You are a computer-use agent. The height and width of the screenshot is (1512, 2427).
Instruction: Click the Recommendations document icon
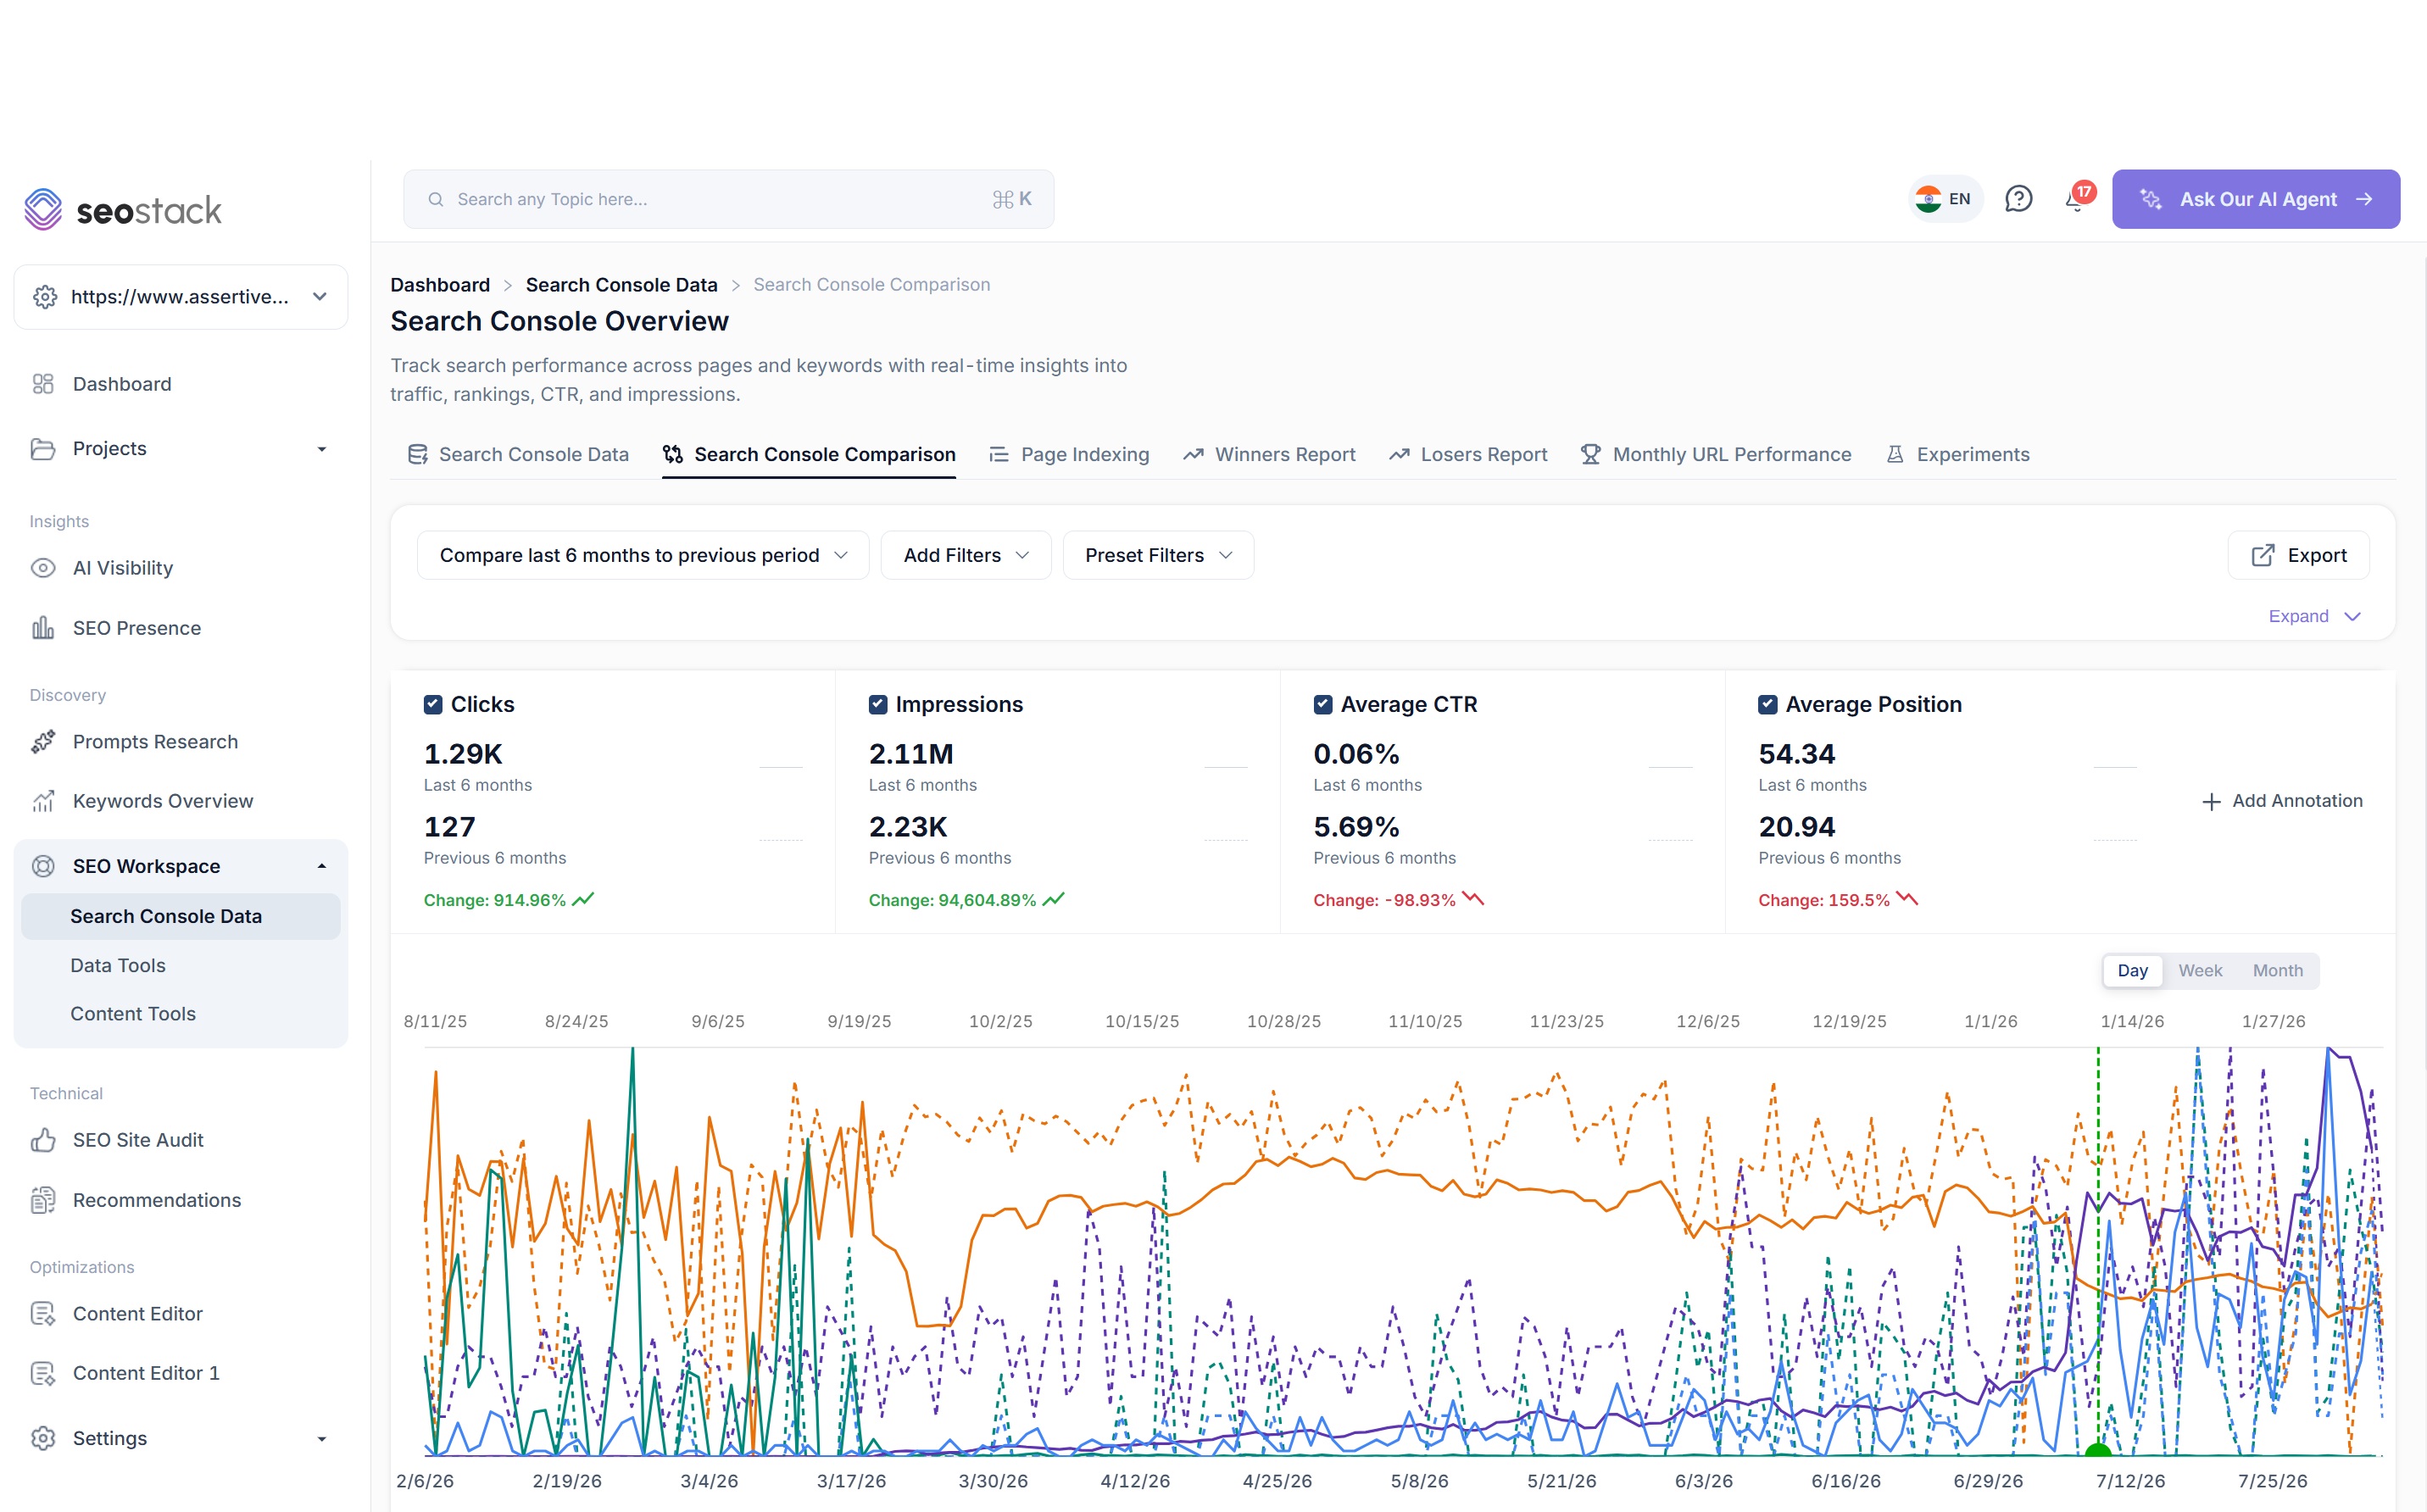pyautogui.click(x=43, y=1200)
